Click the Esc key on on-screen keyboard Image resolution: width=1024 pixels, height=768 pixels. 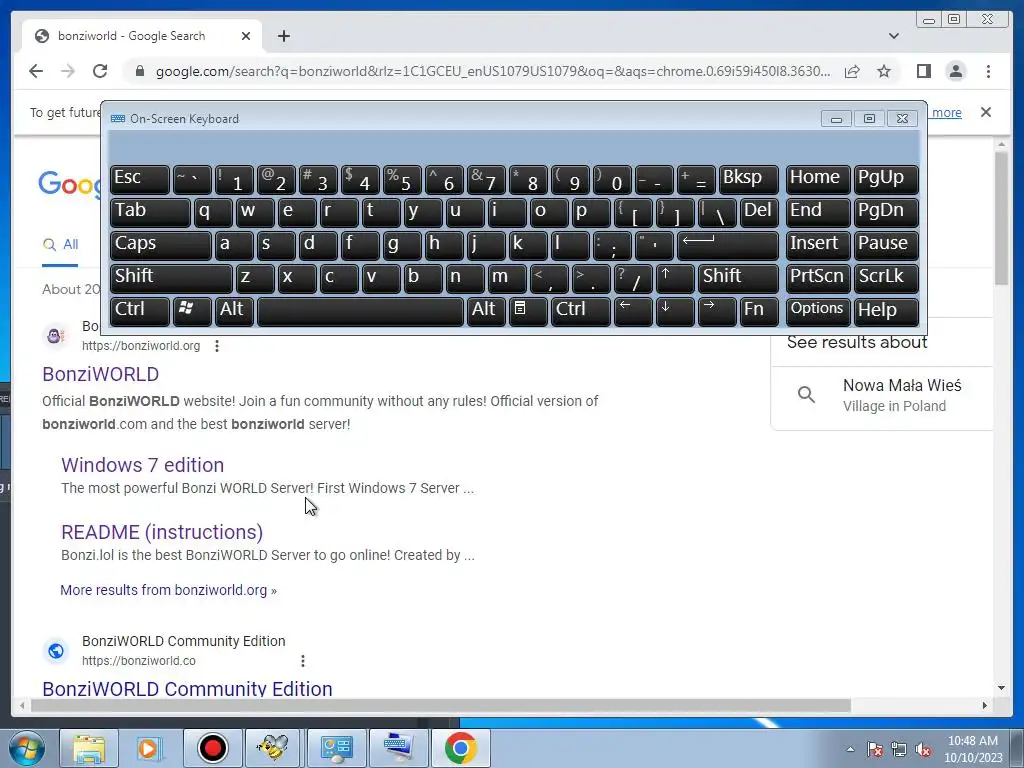coord(140,180)
